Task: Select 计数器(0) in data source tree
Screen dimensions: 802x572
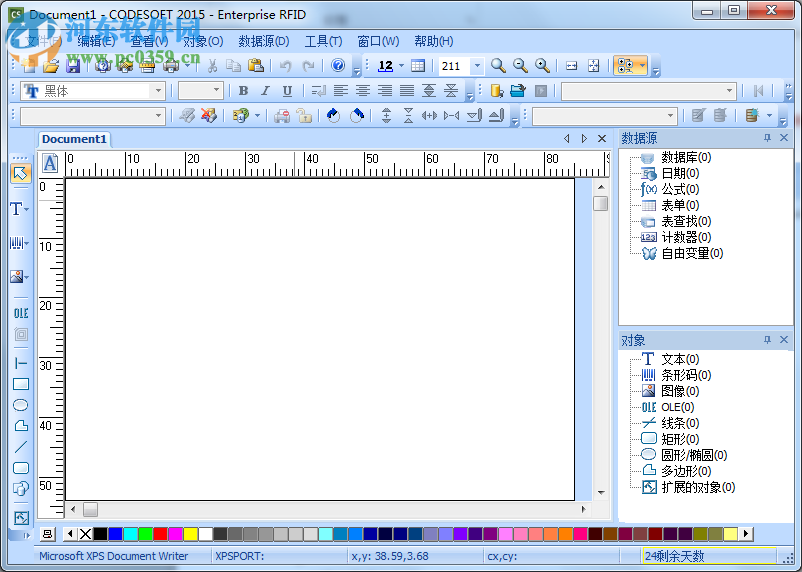Action: [686, 237]
